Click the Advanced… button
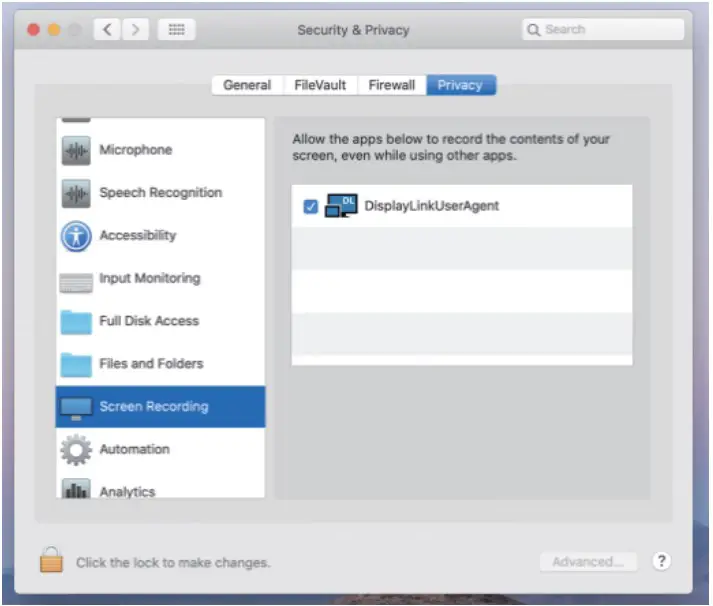The image size is (713, 606). pos(588,562)
